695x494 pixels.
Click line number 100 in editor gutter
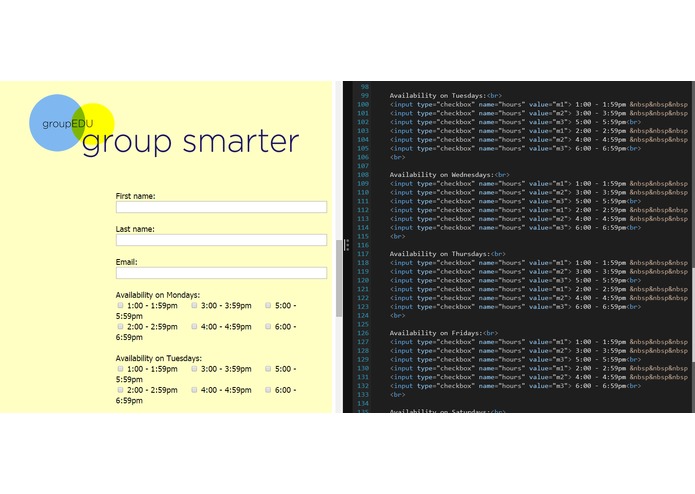coord(363,105)
